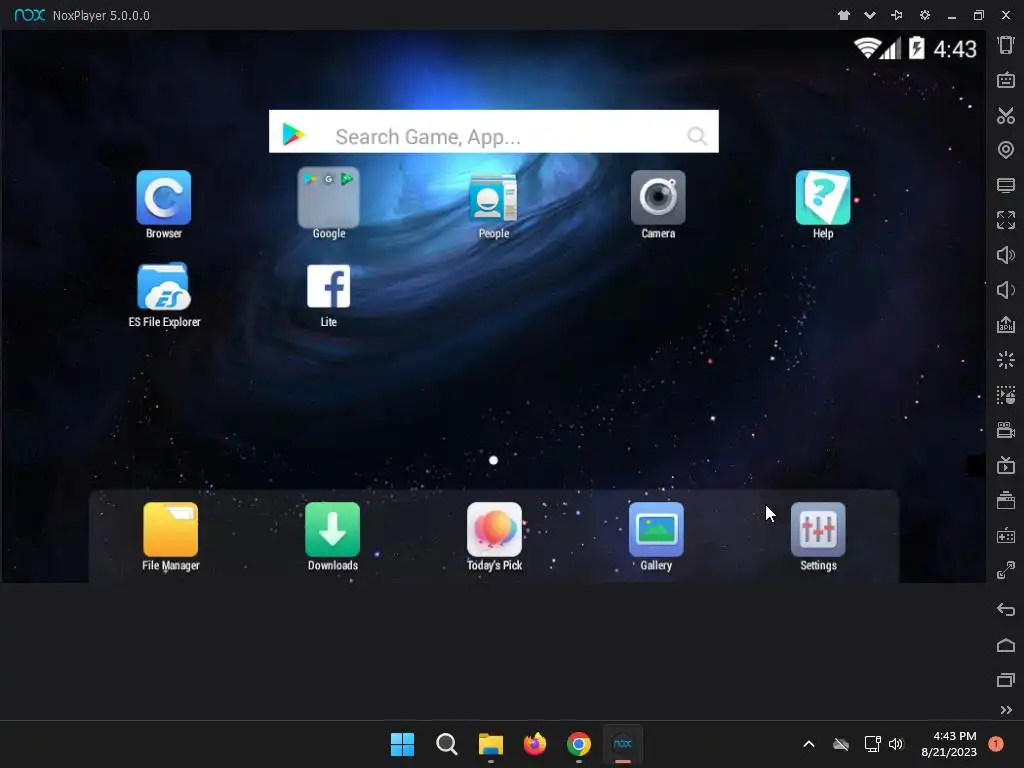Click the install APK sidebar icon
Image resolution: width=1024 pixels, height=768 pixels.
1006,325
